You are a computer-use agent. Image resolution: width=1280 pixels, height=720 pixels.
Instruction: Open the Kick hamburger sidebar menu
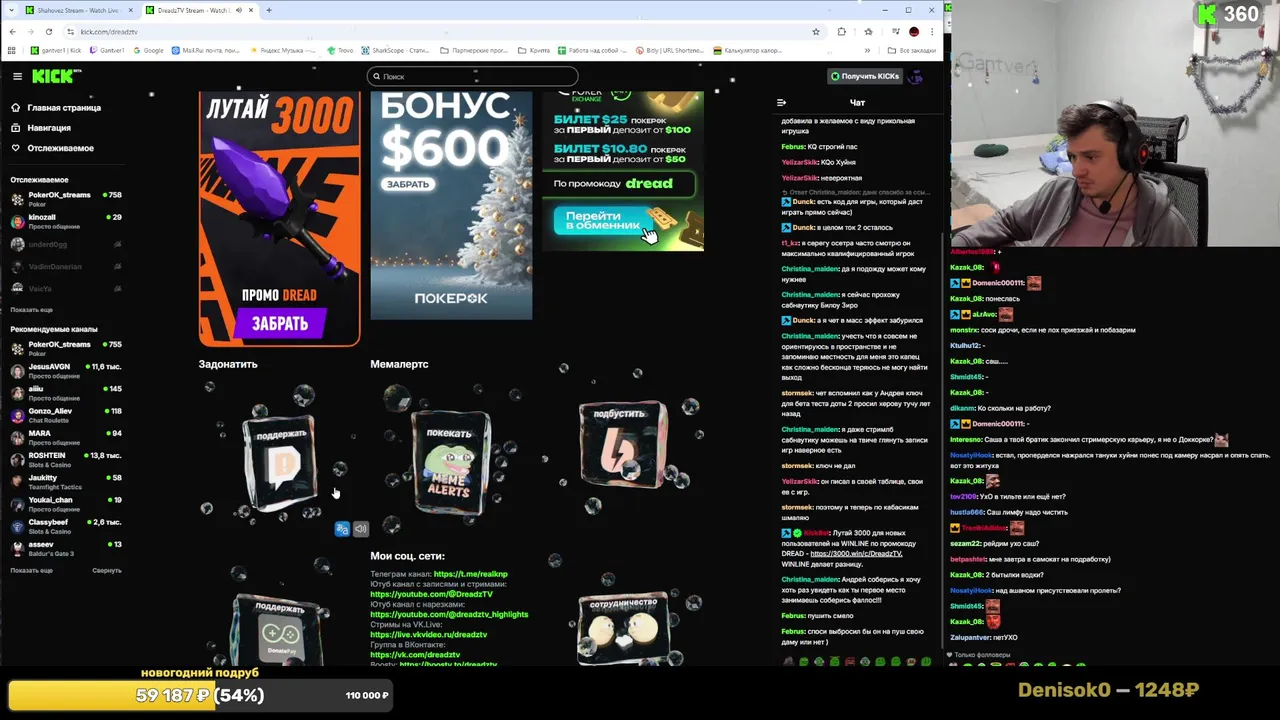coord(17,76)
